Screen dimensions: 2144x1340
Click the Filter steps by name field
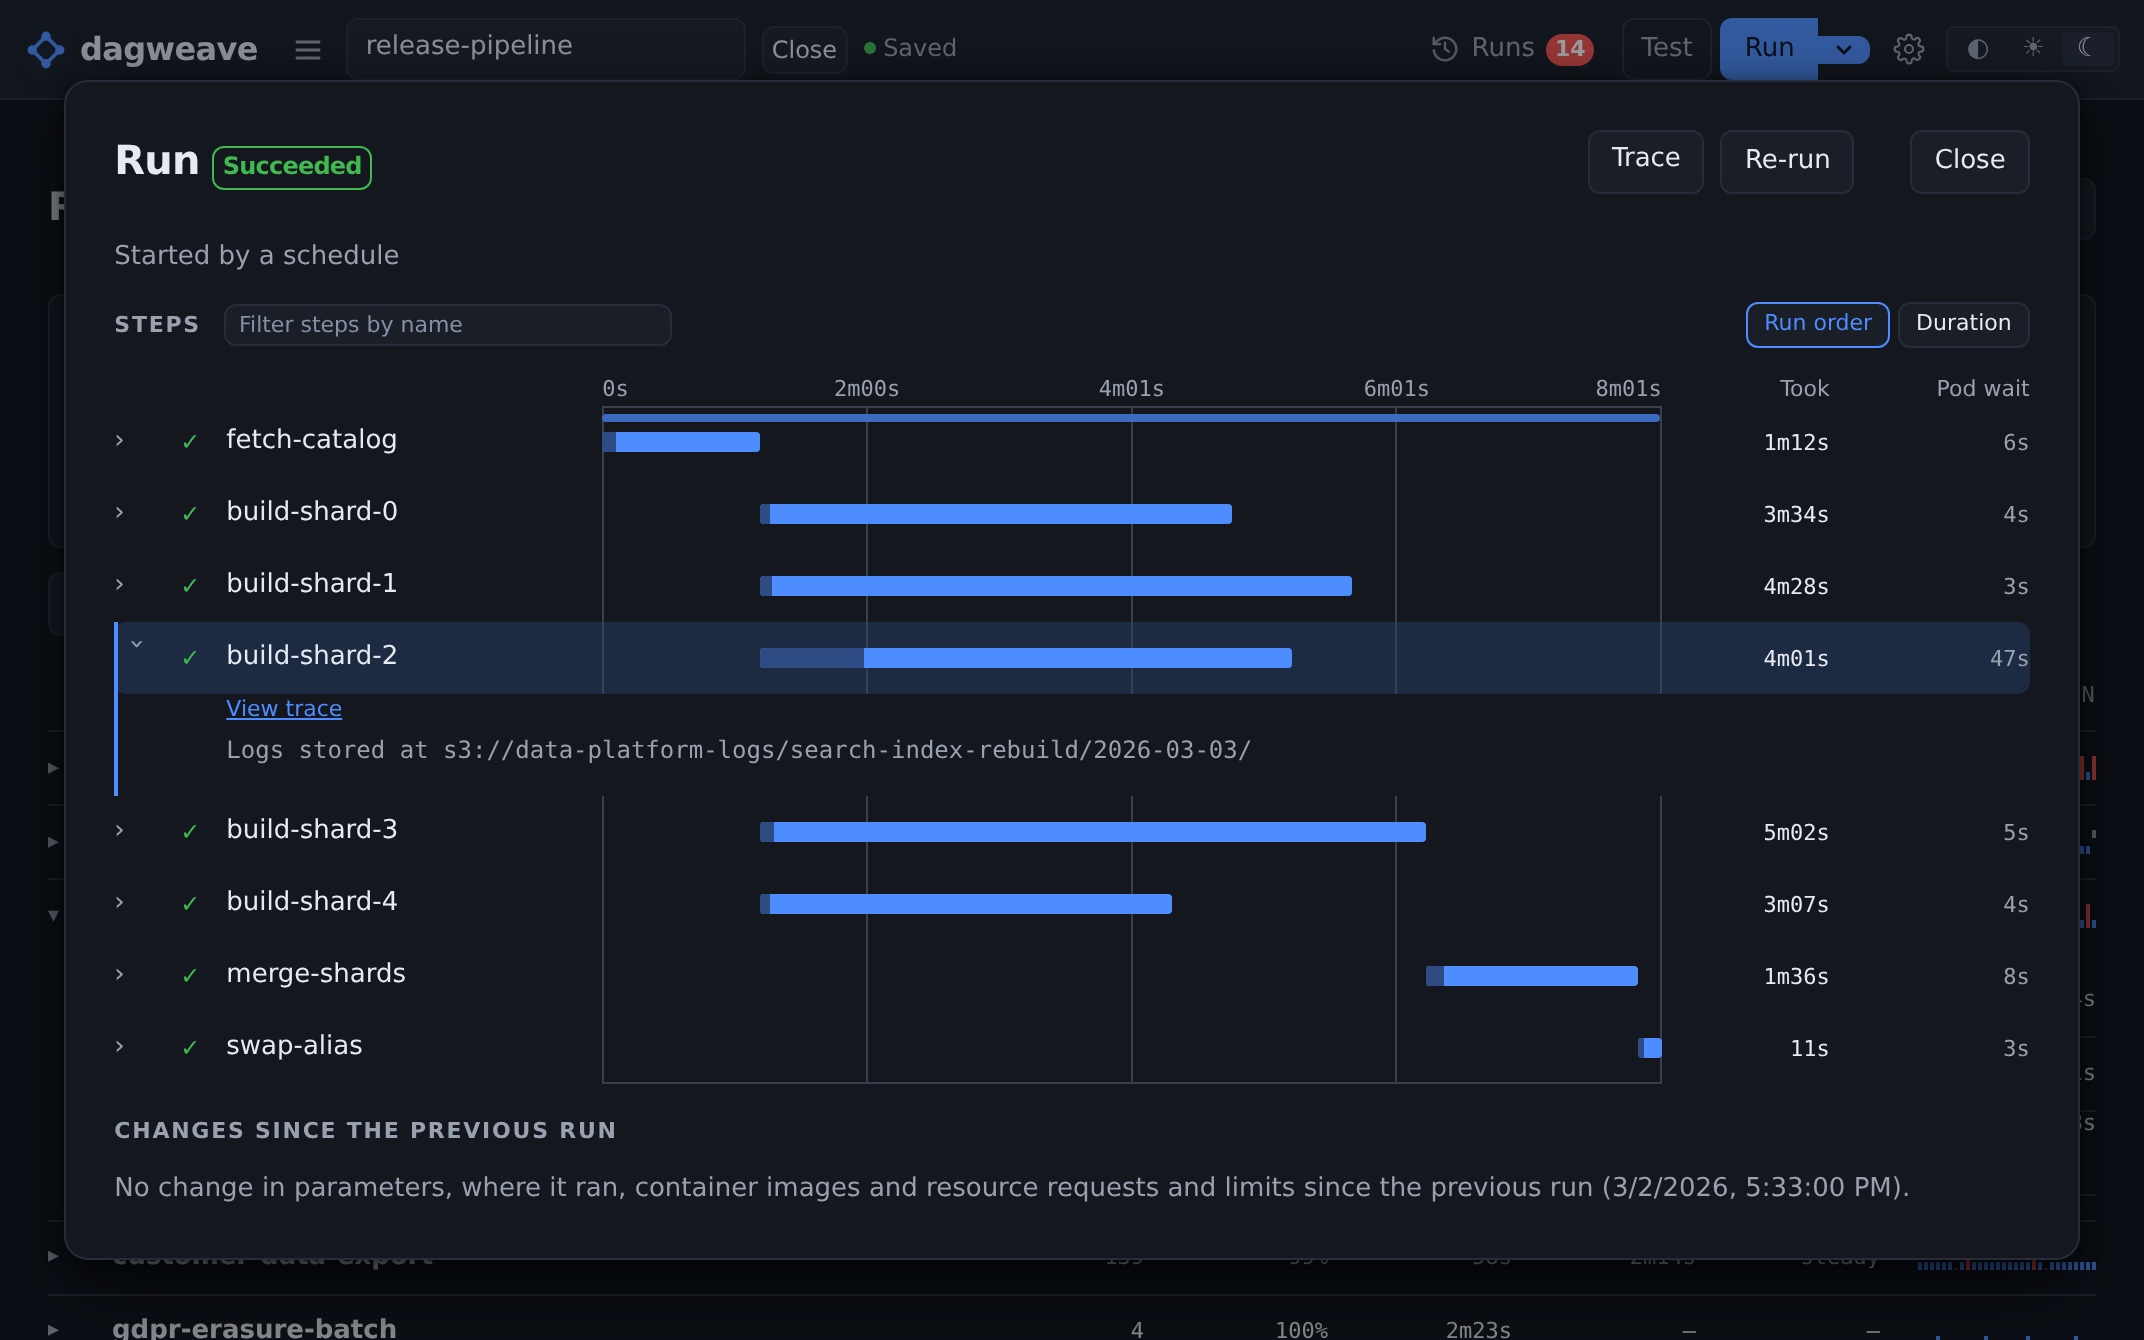pyautogui.click(x=447, y=324)
